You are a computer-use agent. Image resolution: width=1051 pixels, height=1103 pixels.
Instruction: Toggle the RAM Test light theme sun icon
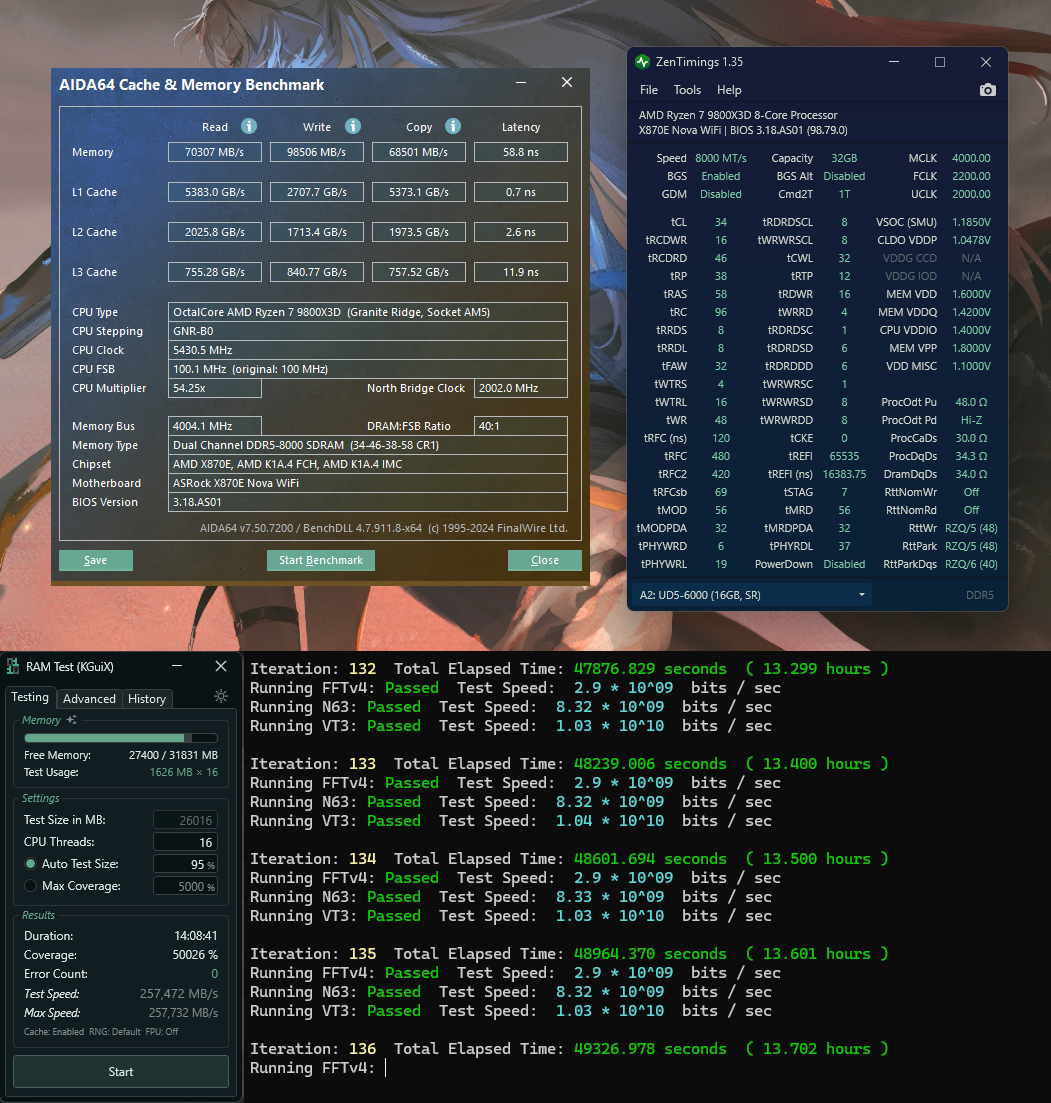(x=220, y=696)
